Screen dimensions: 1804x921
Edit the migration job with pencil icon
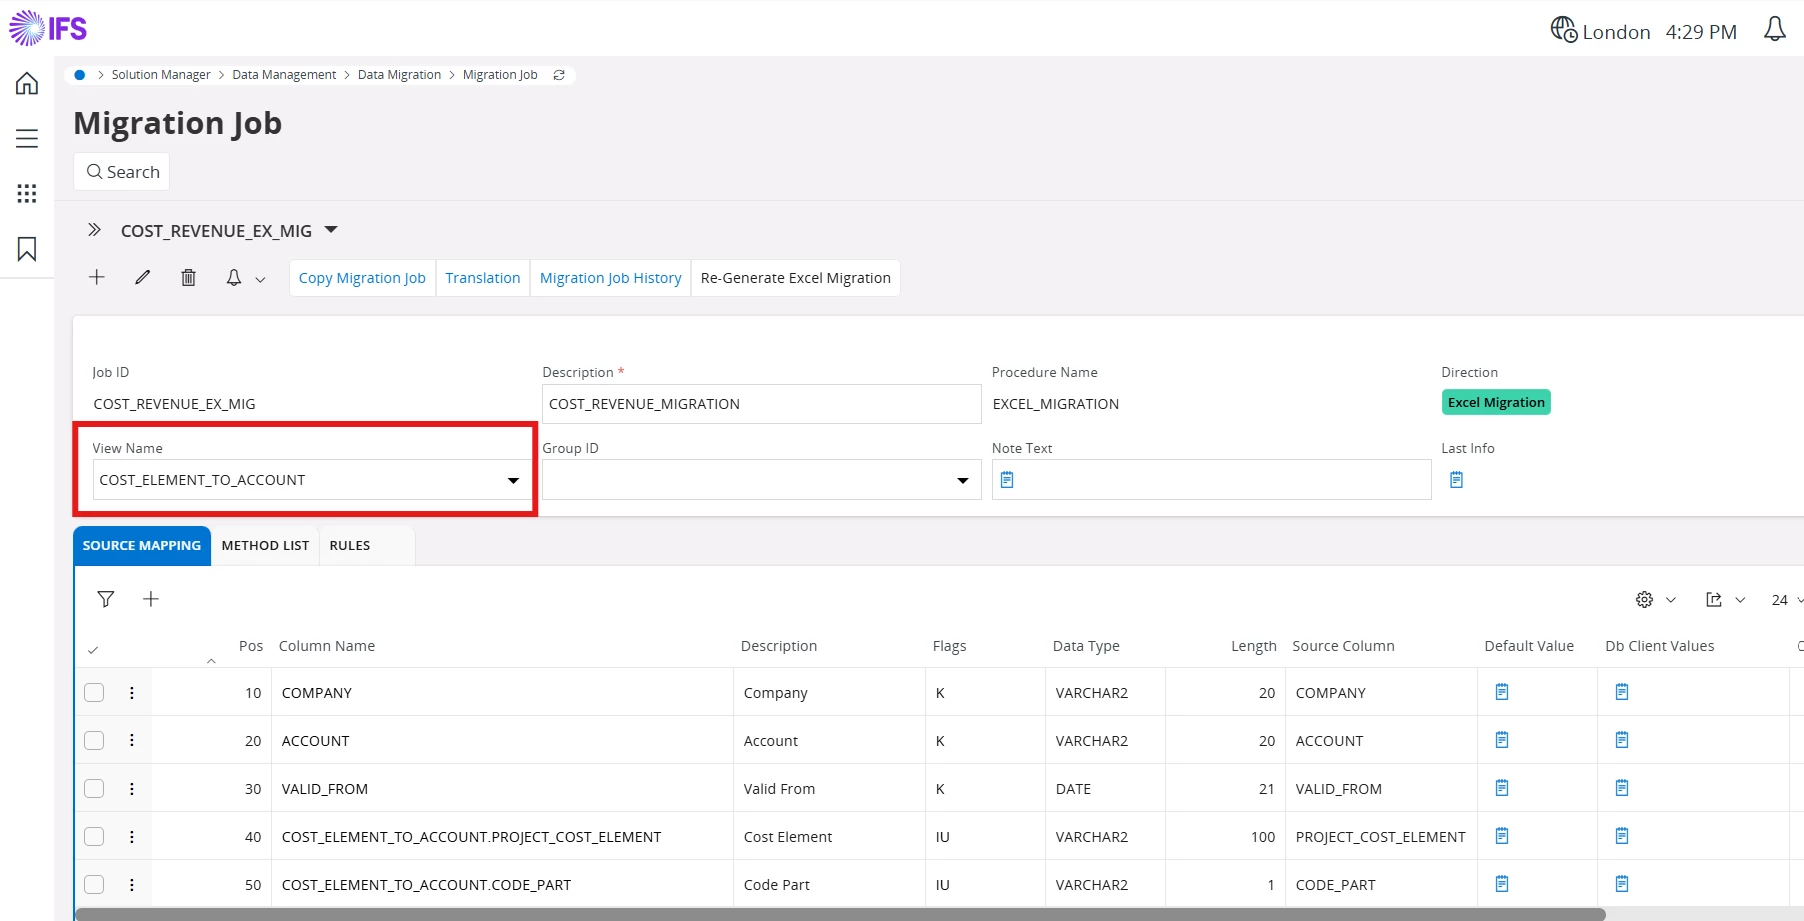click(x=143, y=277)
